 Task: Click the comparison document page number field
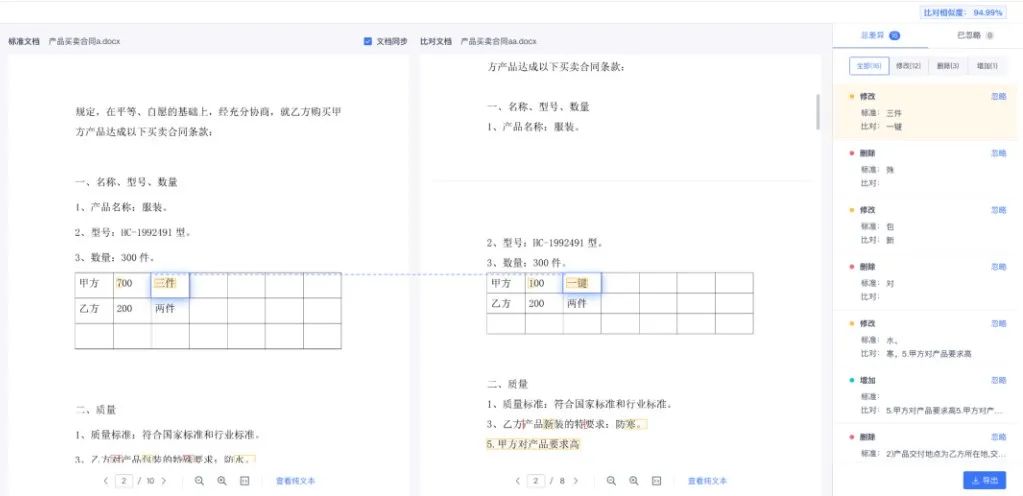(536, 481)
